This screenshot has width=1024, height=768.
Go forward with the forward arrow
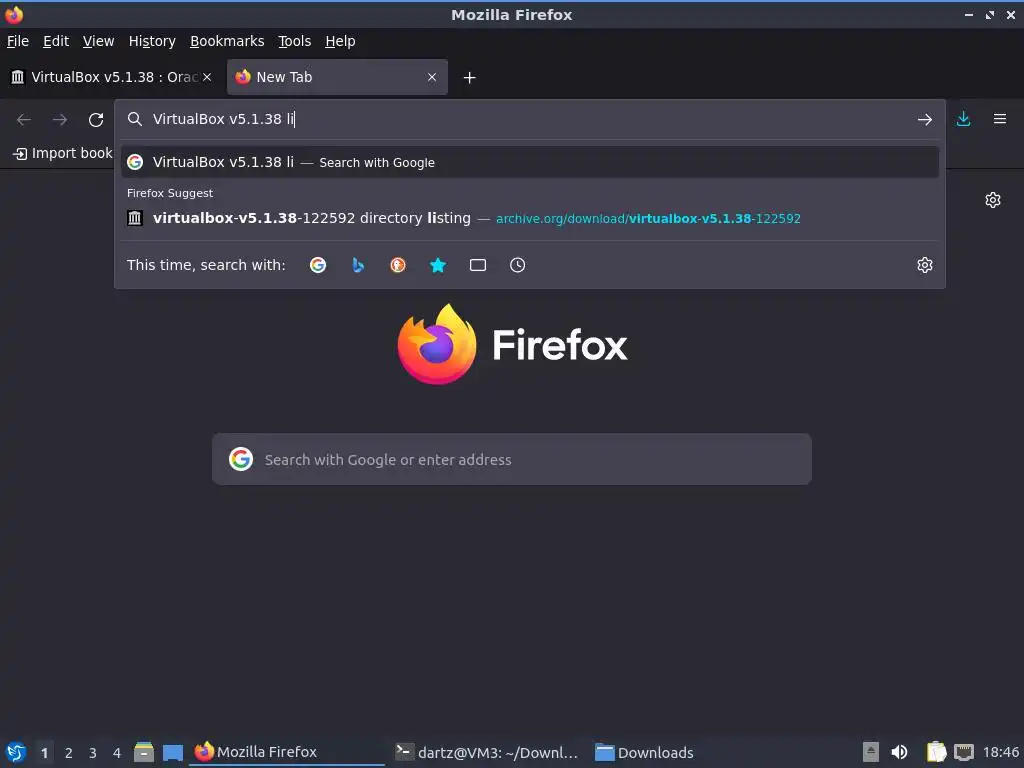click(59, 120)
